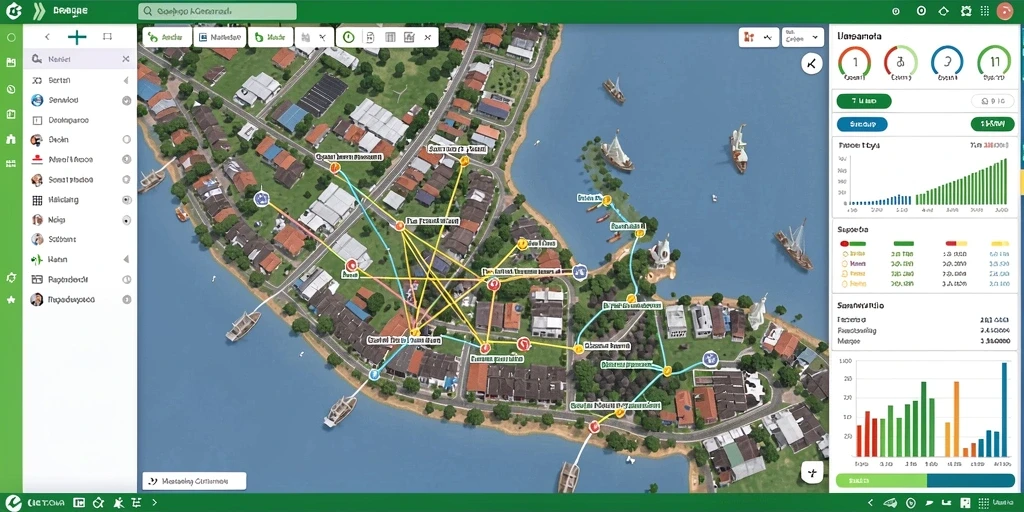Select the building icon in the left rail
Screen dimensions: 1024x512
(x=10, y=138)
